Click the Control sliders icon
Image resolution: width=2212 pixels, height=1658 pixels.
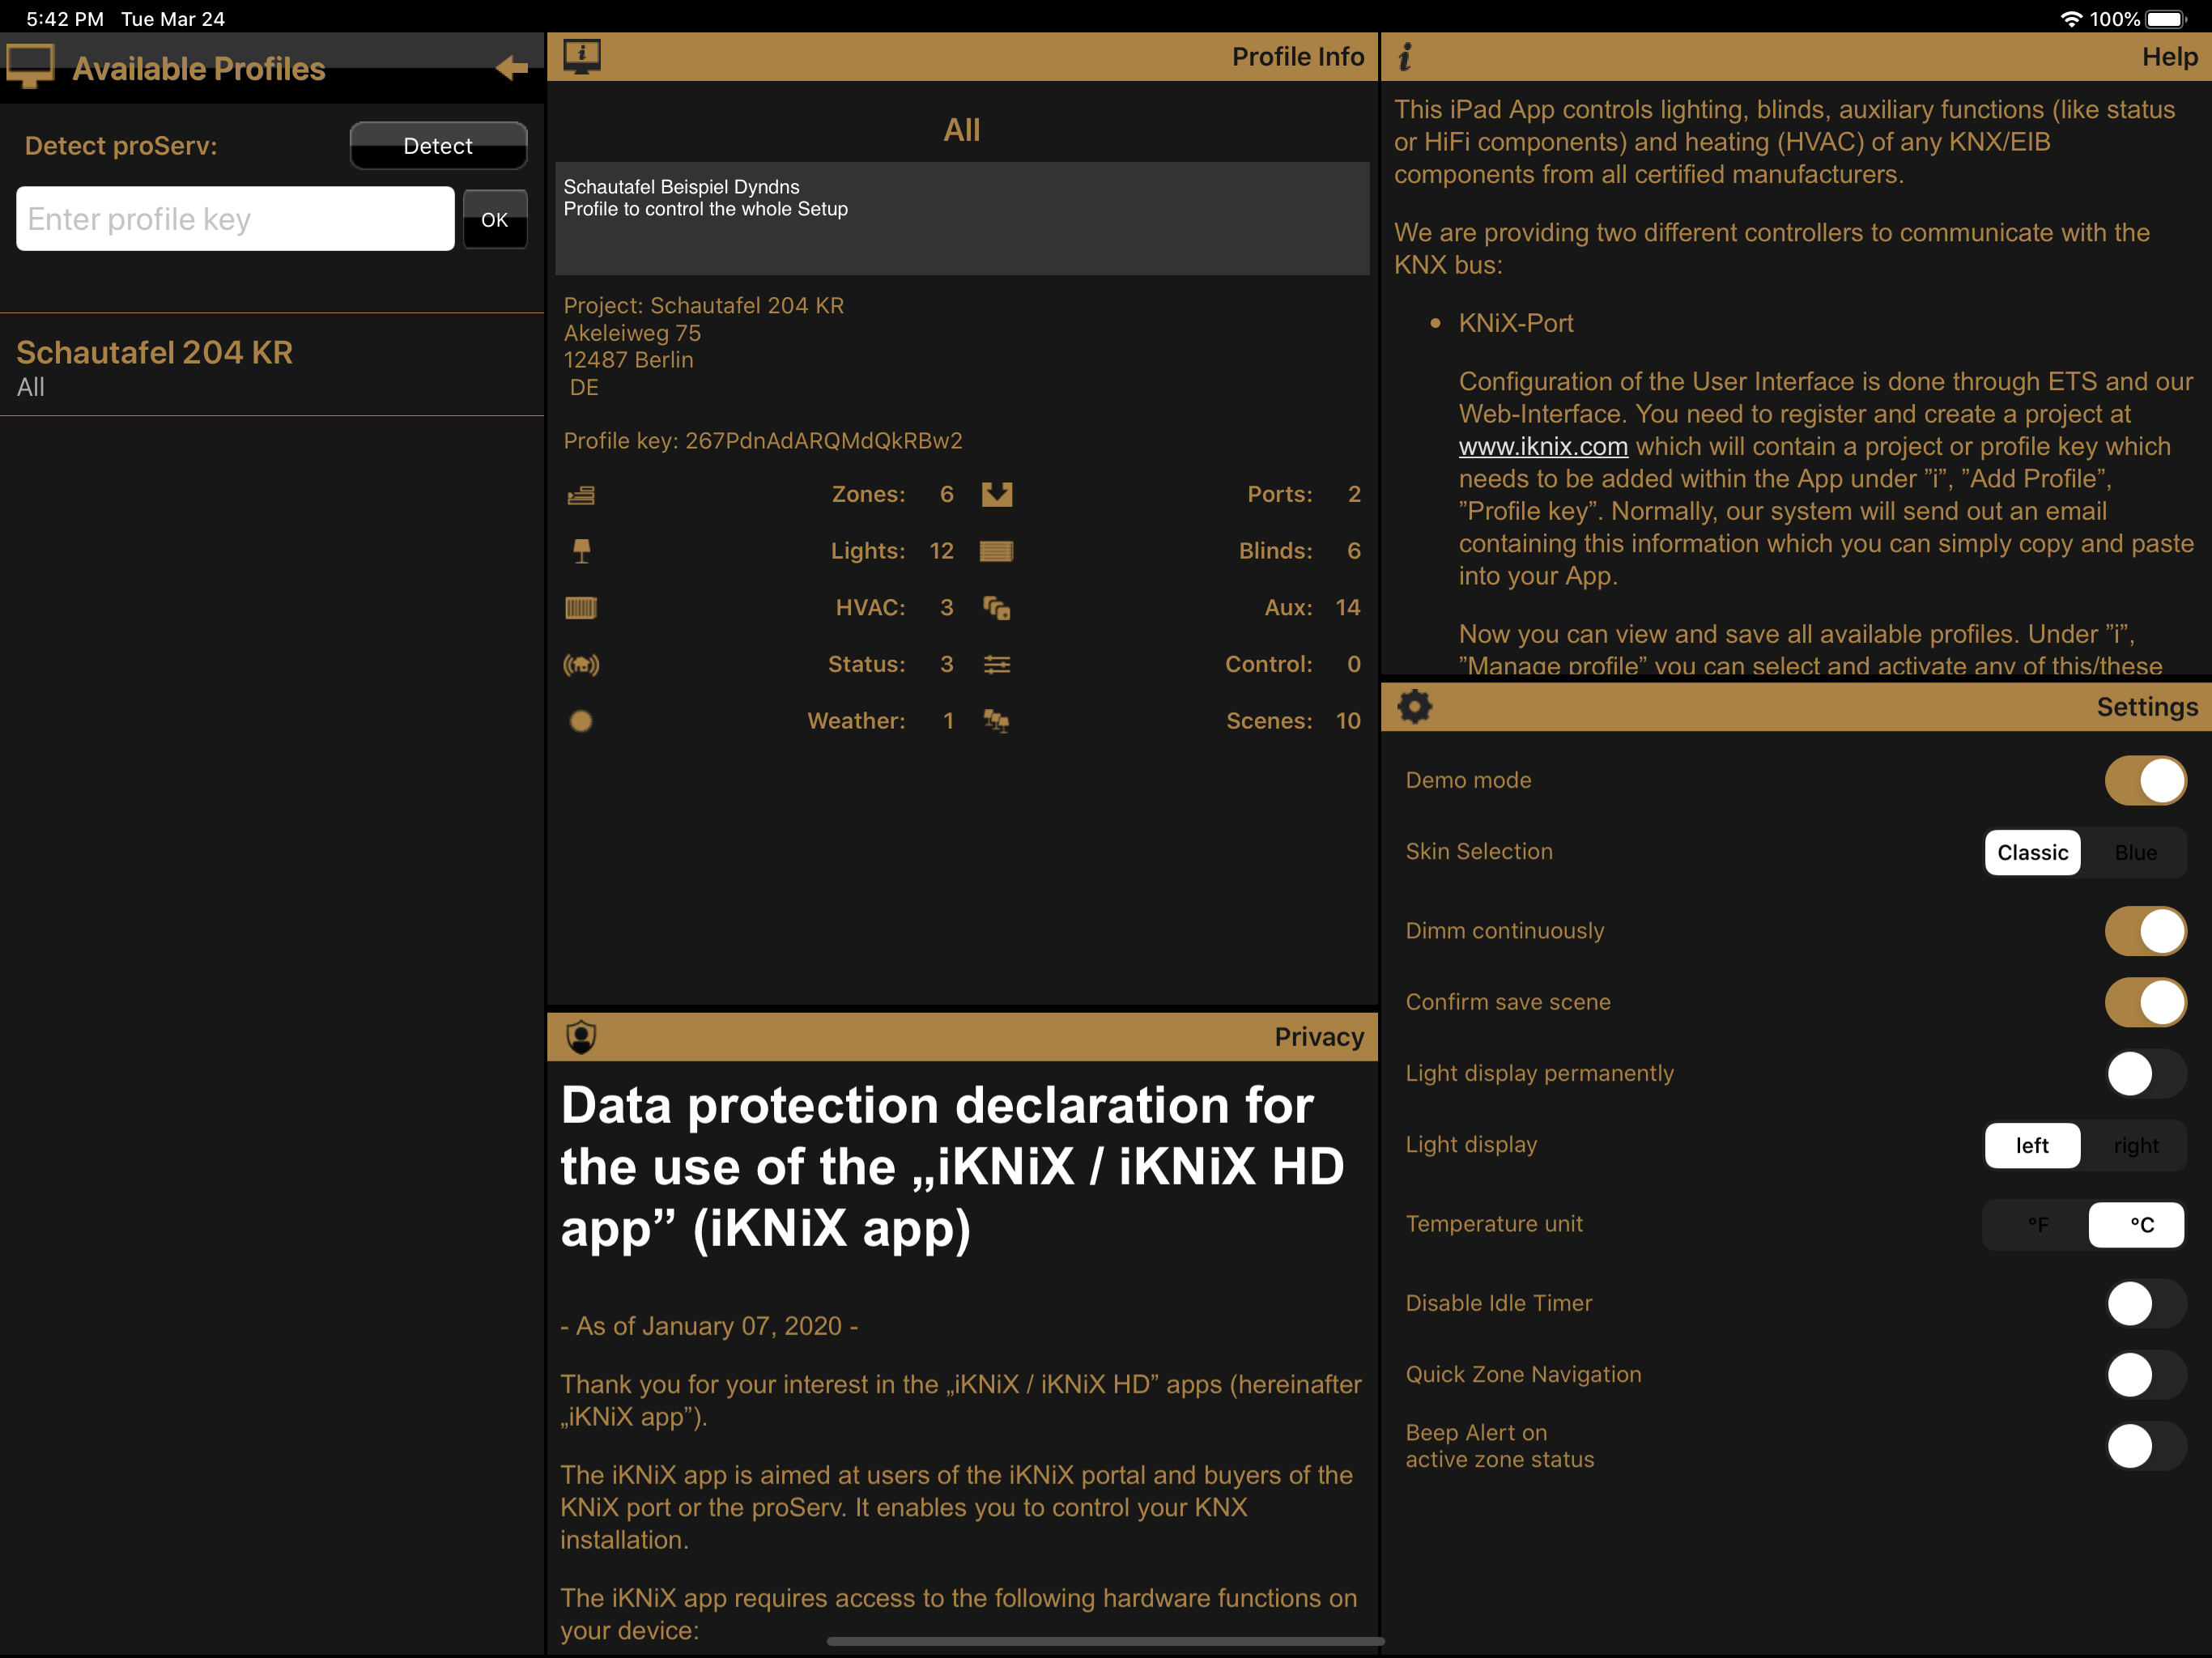[x=997, y=664]
